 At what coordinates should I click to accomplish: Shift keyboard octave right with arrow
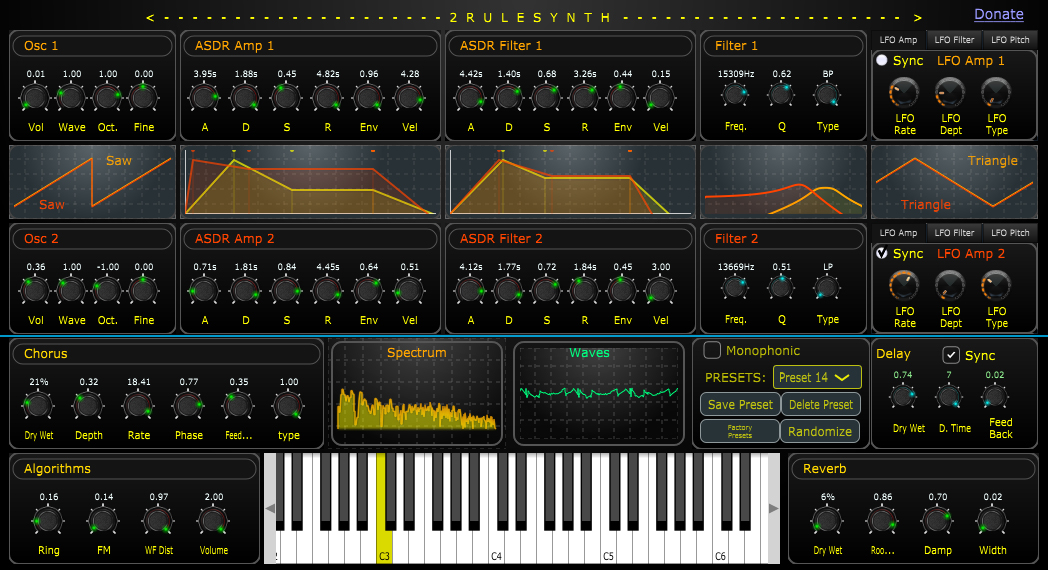pyautogui.click(x=773, y=509)
